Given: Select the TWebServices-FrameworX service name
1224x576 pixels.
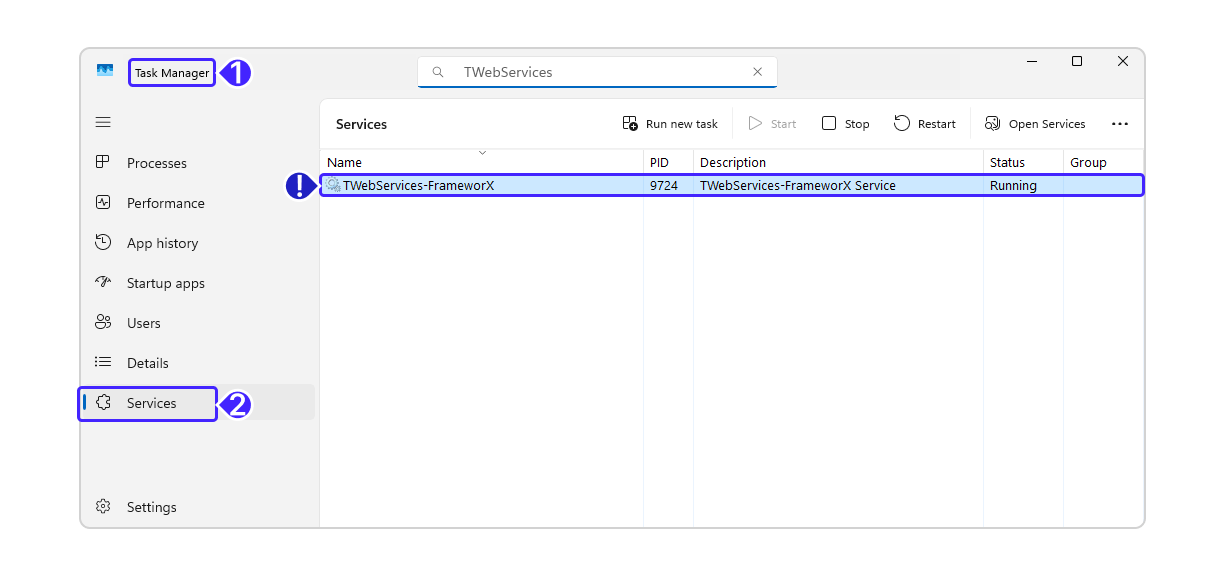Looking at the screenshot, I should click(x=419, y=185).
